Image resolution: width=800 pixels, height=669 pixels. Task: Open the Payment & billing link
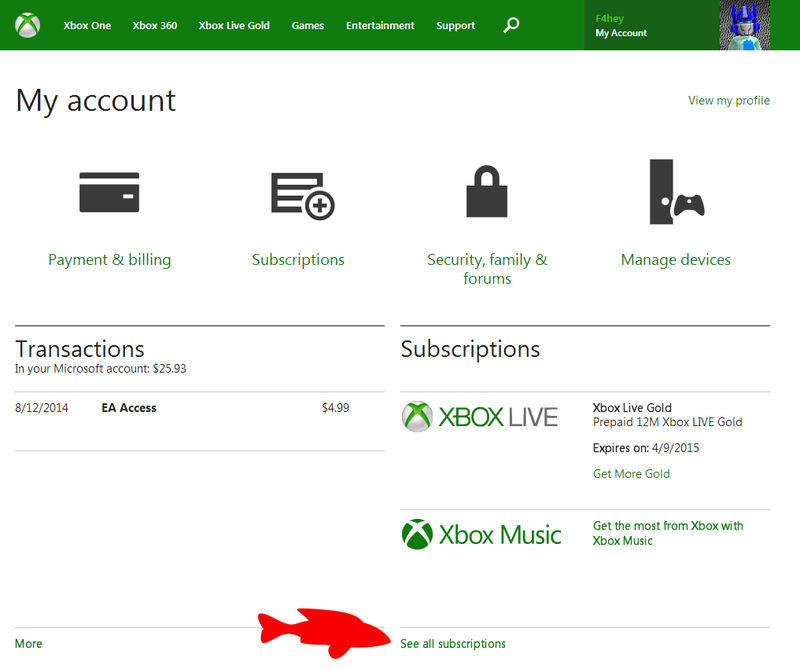coord(109,260)
